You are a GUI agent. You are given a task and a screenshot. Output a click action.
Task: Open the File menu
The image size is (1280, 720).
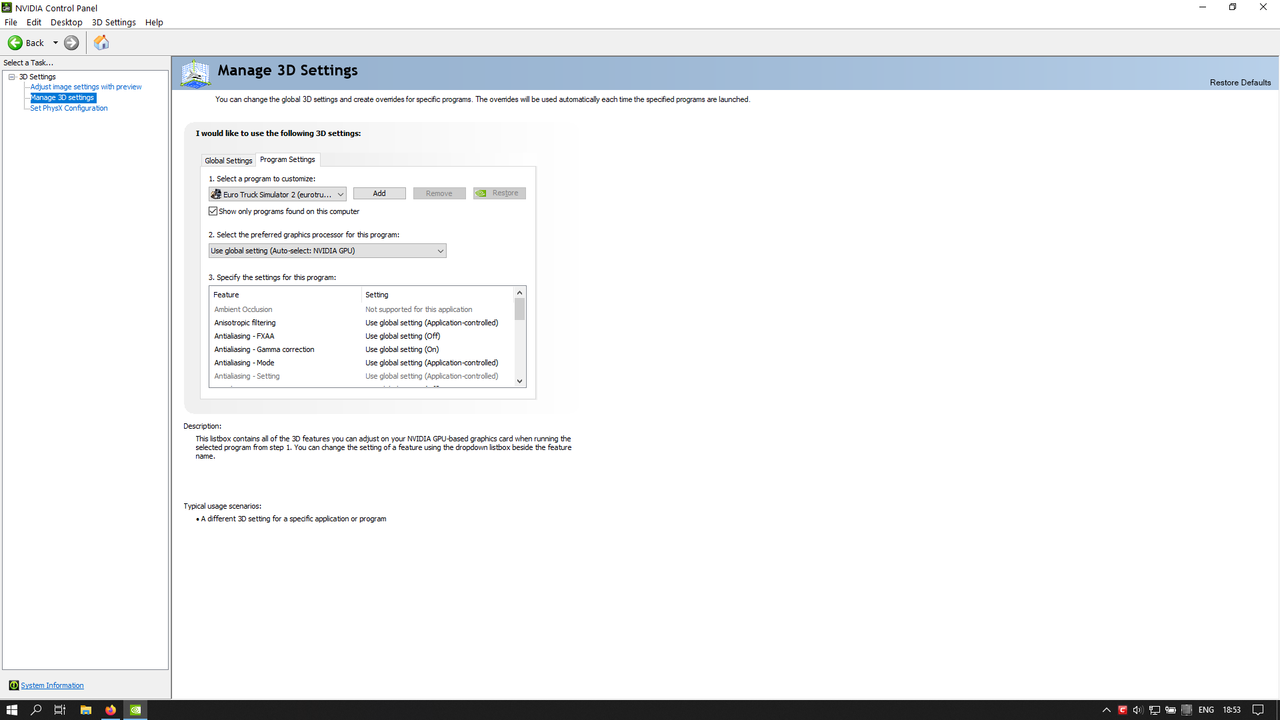11,22
